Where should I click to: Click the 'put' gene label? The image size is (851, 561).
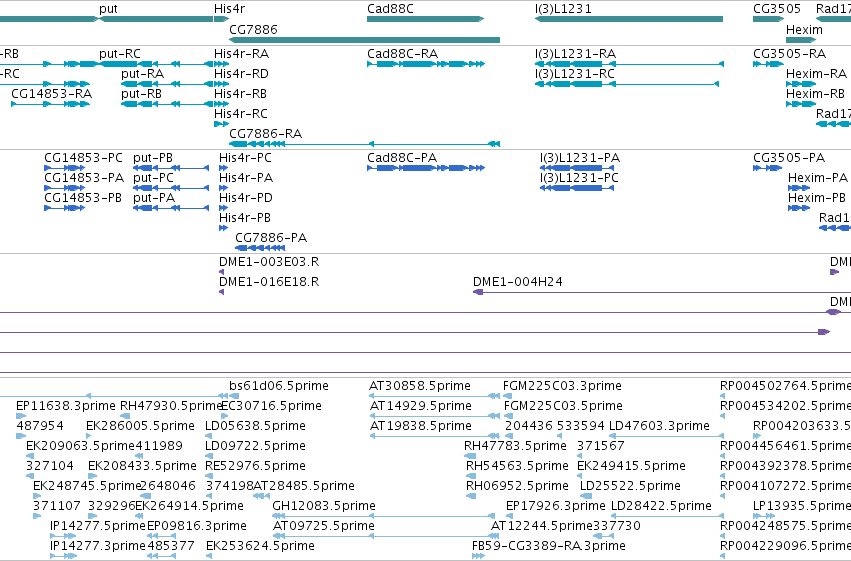108,9
